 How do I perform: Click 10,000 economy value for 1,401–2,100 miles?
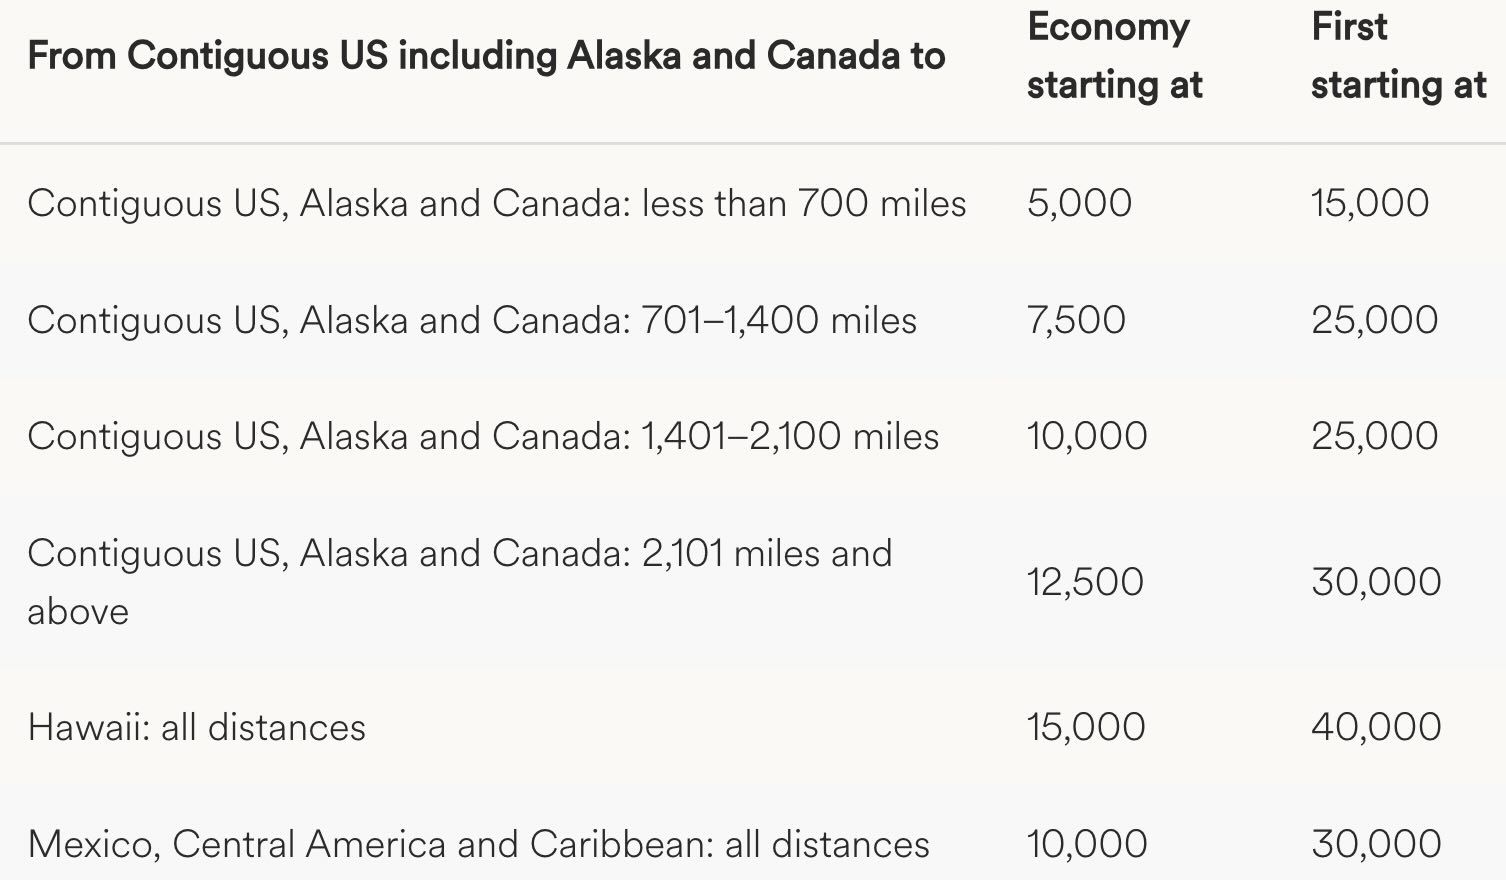click(1087, 436)
